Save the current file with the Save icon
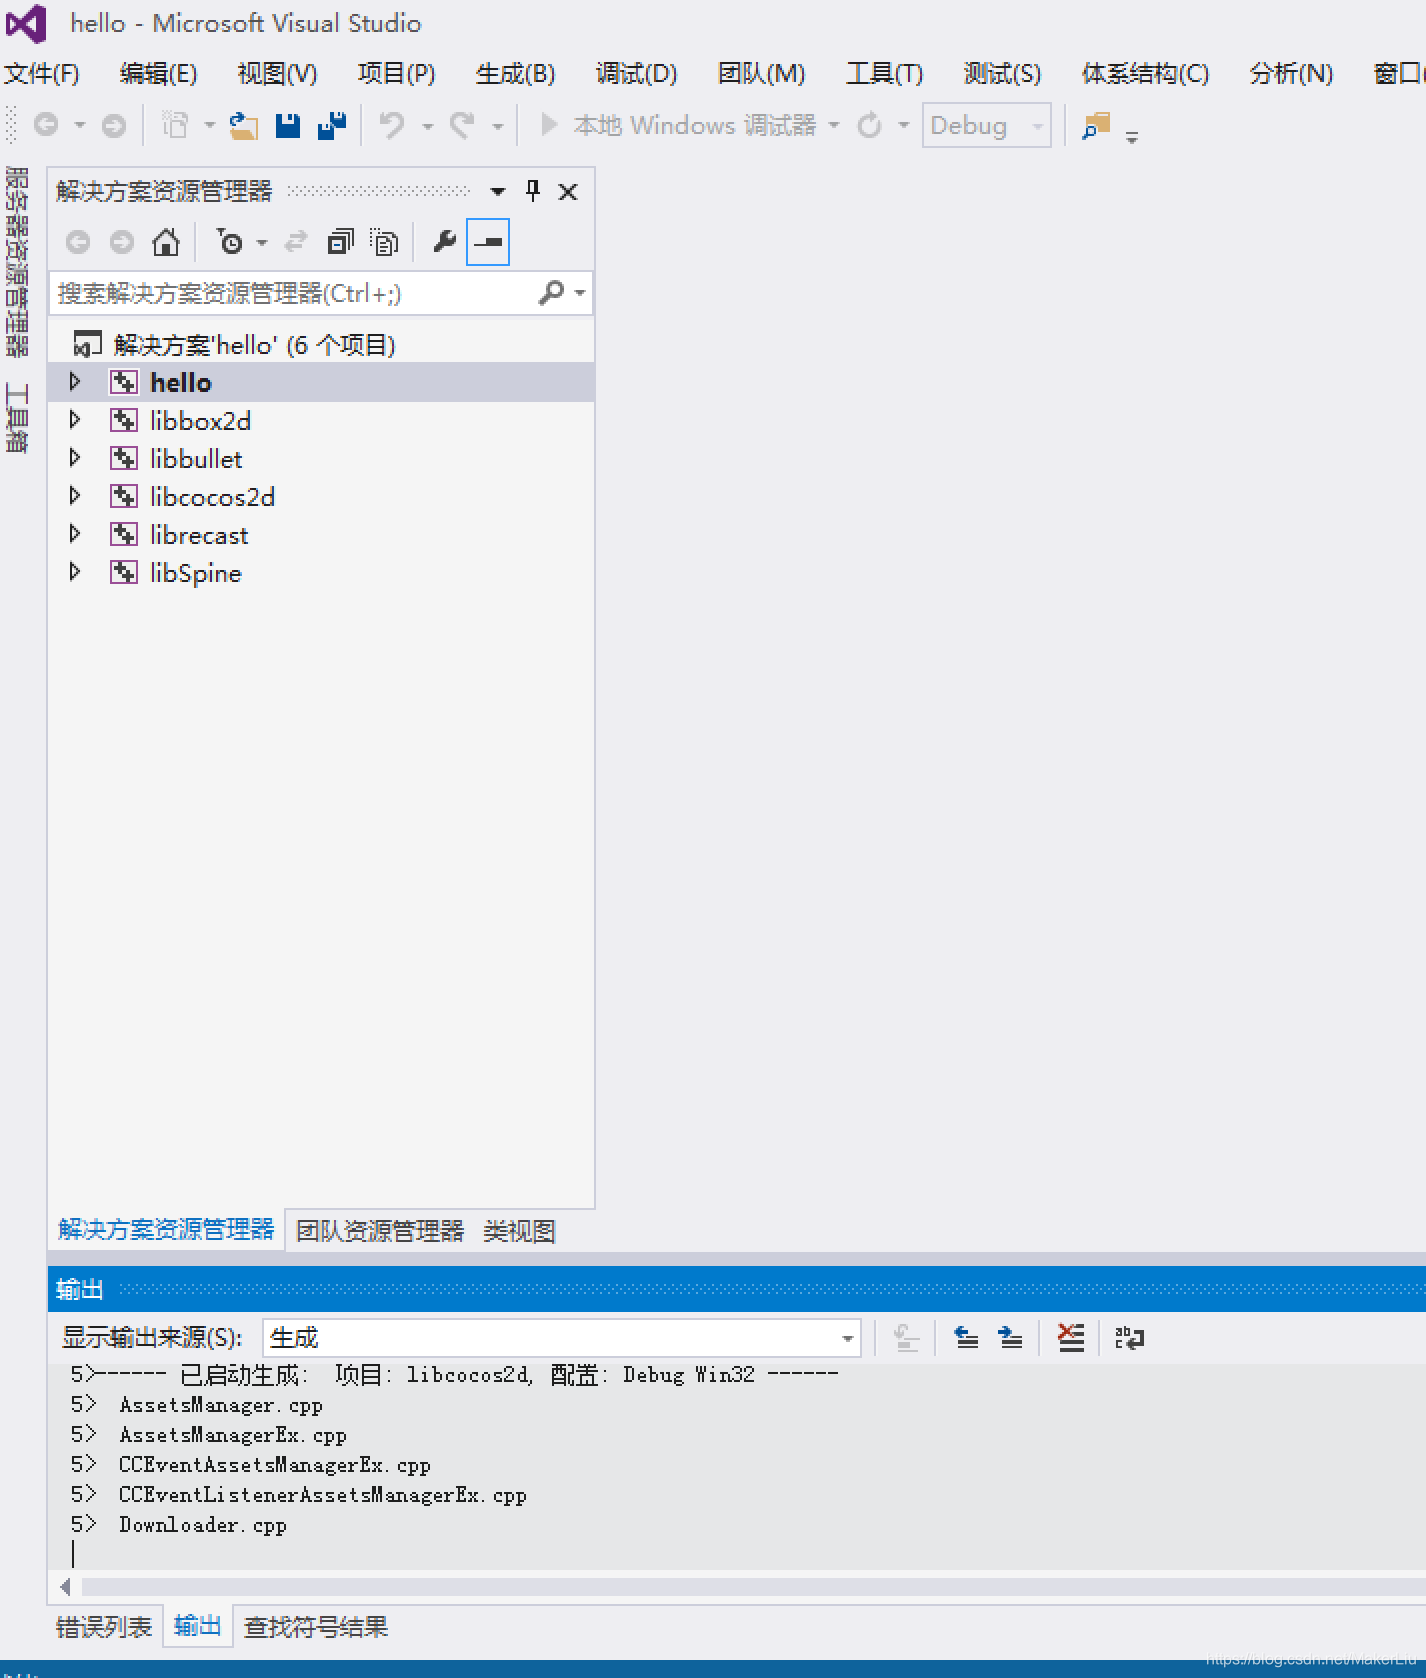Viewport: 1426px width, 1678px height. tap(288, 125)
